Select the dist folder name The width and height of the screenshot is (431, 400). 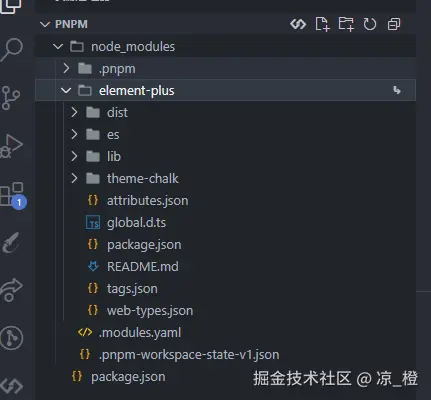tap(117, 113)
